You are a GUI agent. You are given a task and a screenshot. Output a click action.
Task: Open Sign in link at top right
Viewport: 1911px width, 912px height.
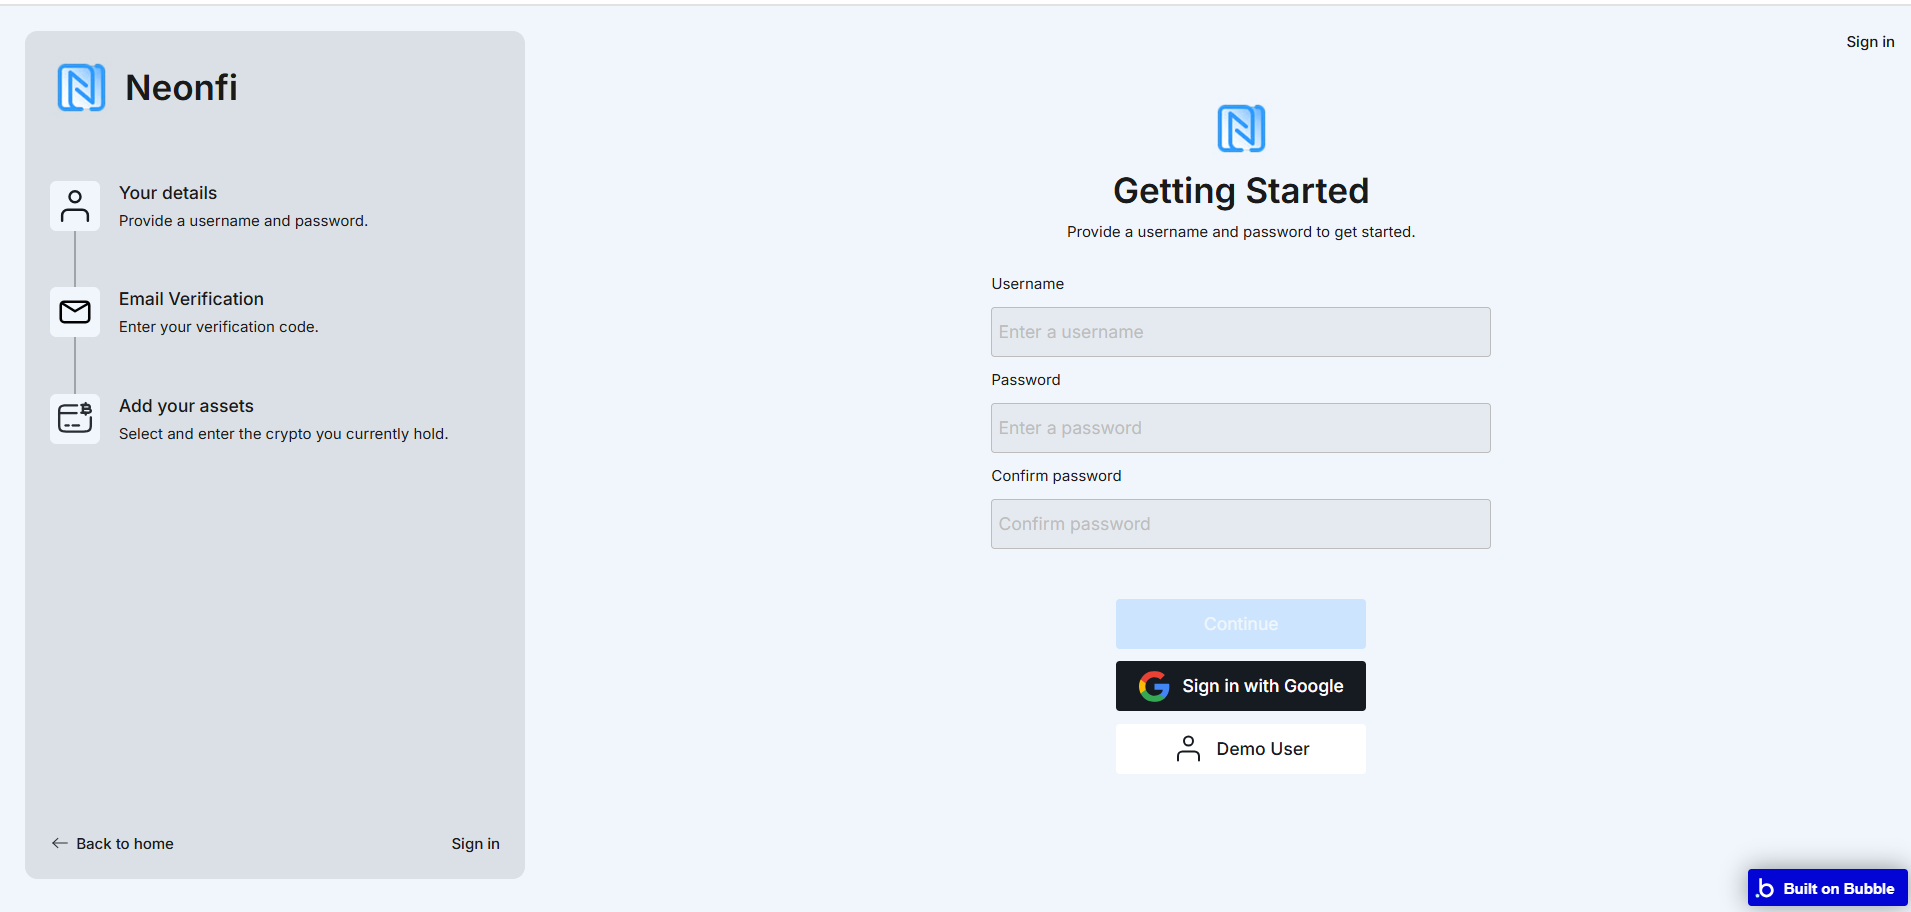(1870, 42)
